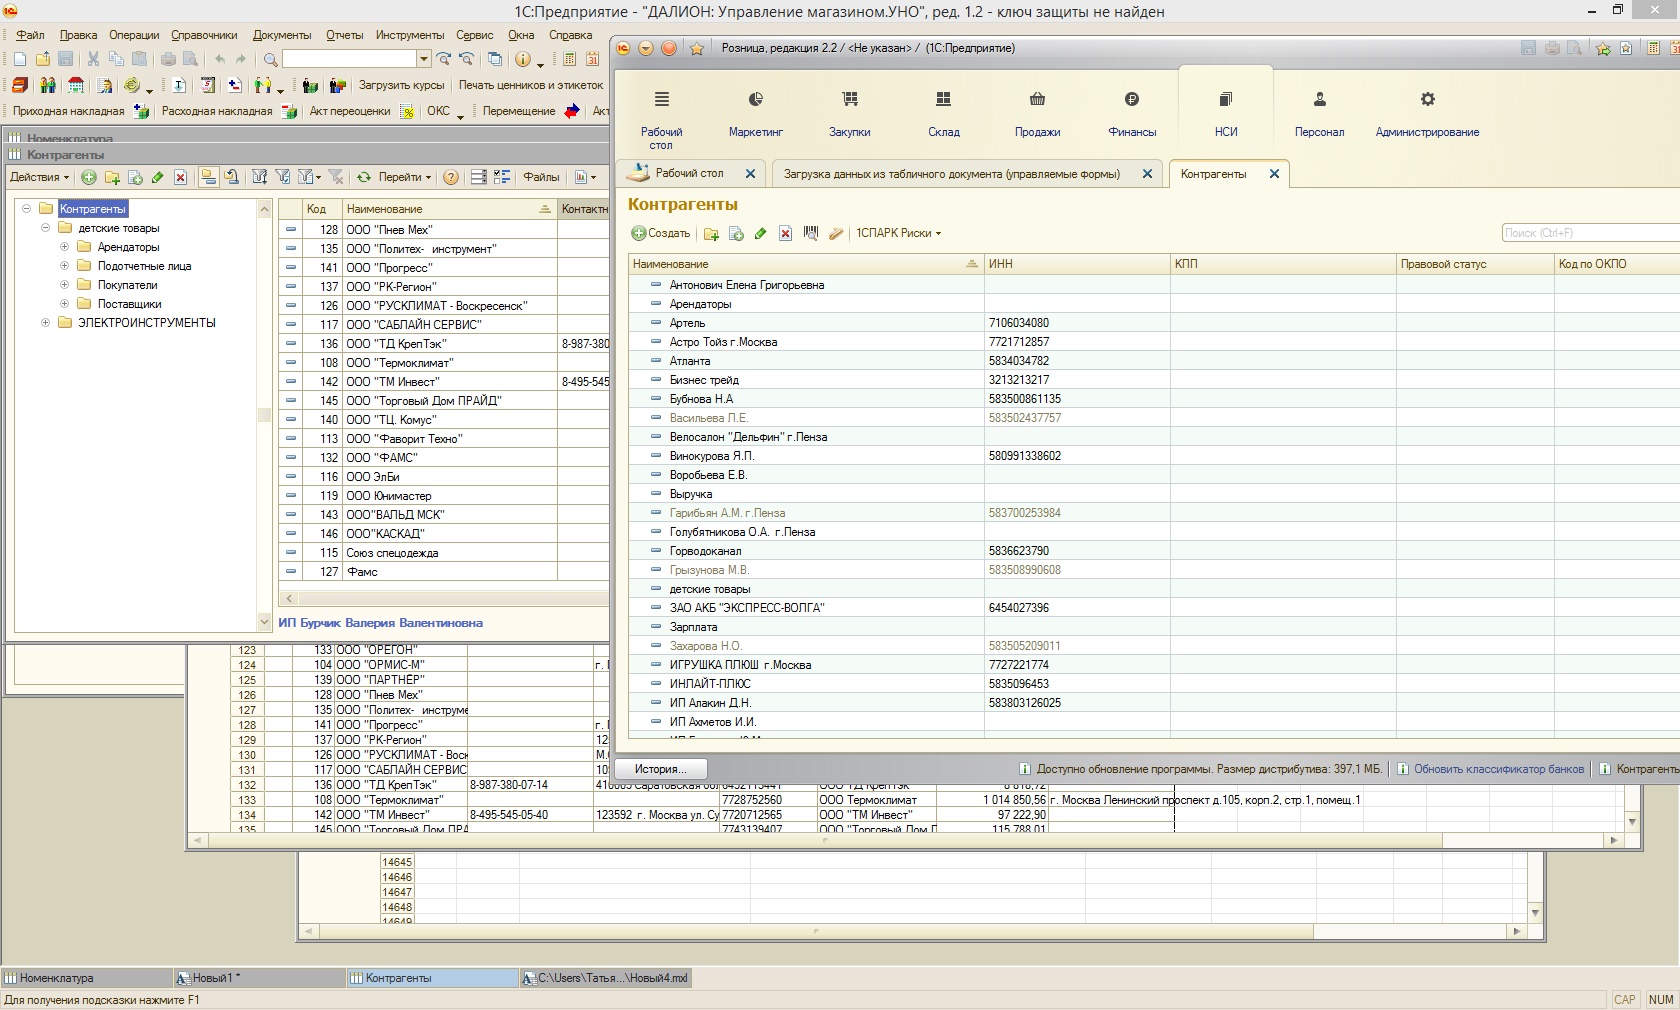Open the Склад section in Розница
The width and height of the screenshot is (1680, 1010).
click(943, 115)
